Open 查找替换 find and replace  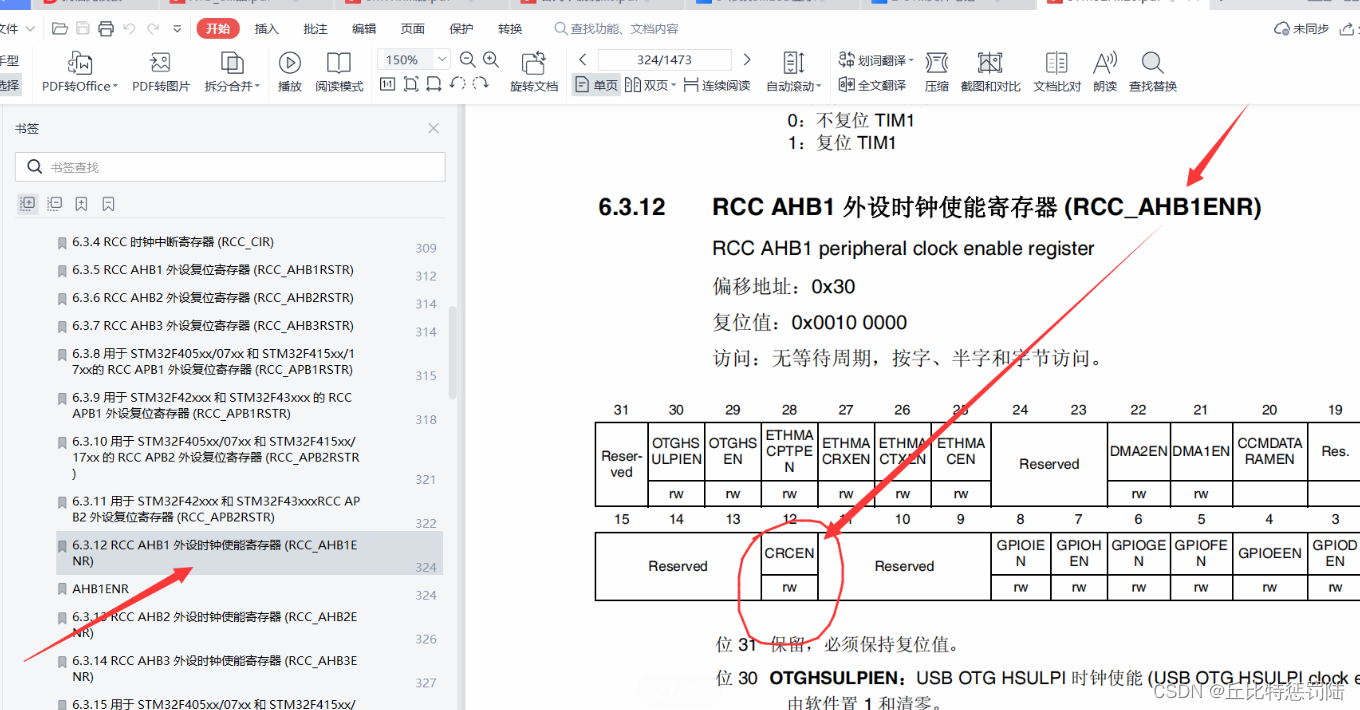(1153, 72)
